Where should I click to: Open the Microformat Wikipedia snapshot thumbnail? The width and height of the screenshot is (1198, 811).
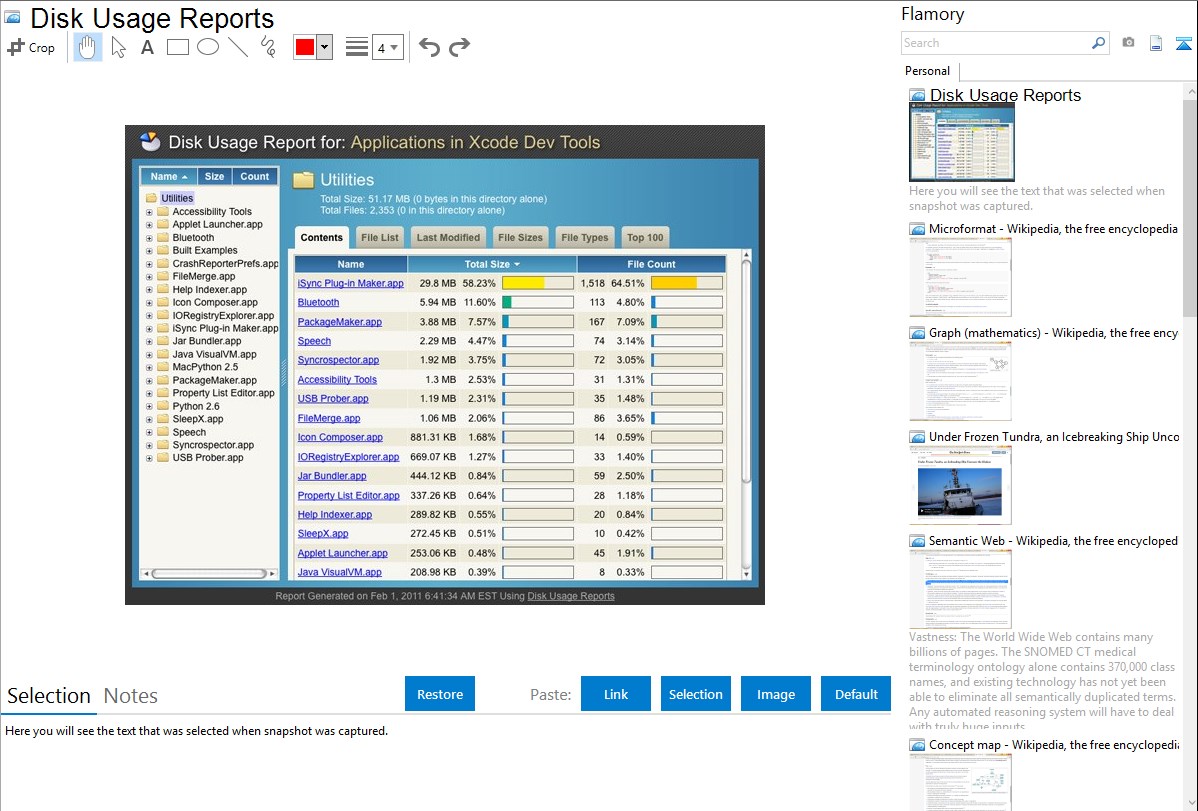coord(960,277)
